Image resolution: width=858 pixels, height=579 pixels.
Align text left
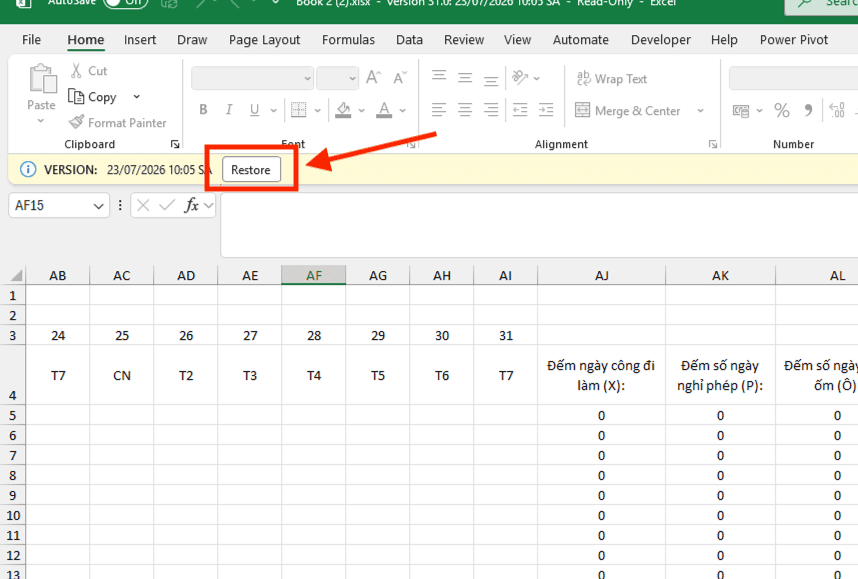click(439, 110)
